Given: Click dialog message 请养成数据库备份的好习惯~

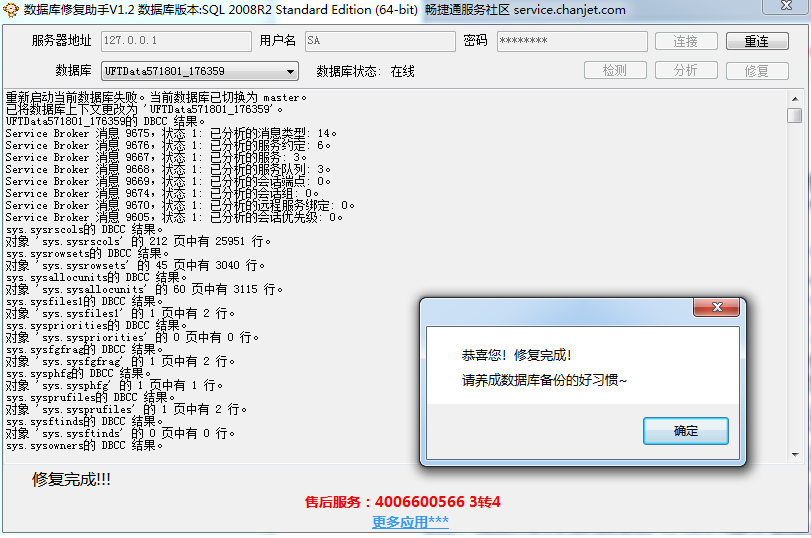Looking at the screenshot, I should 544,381.
